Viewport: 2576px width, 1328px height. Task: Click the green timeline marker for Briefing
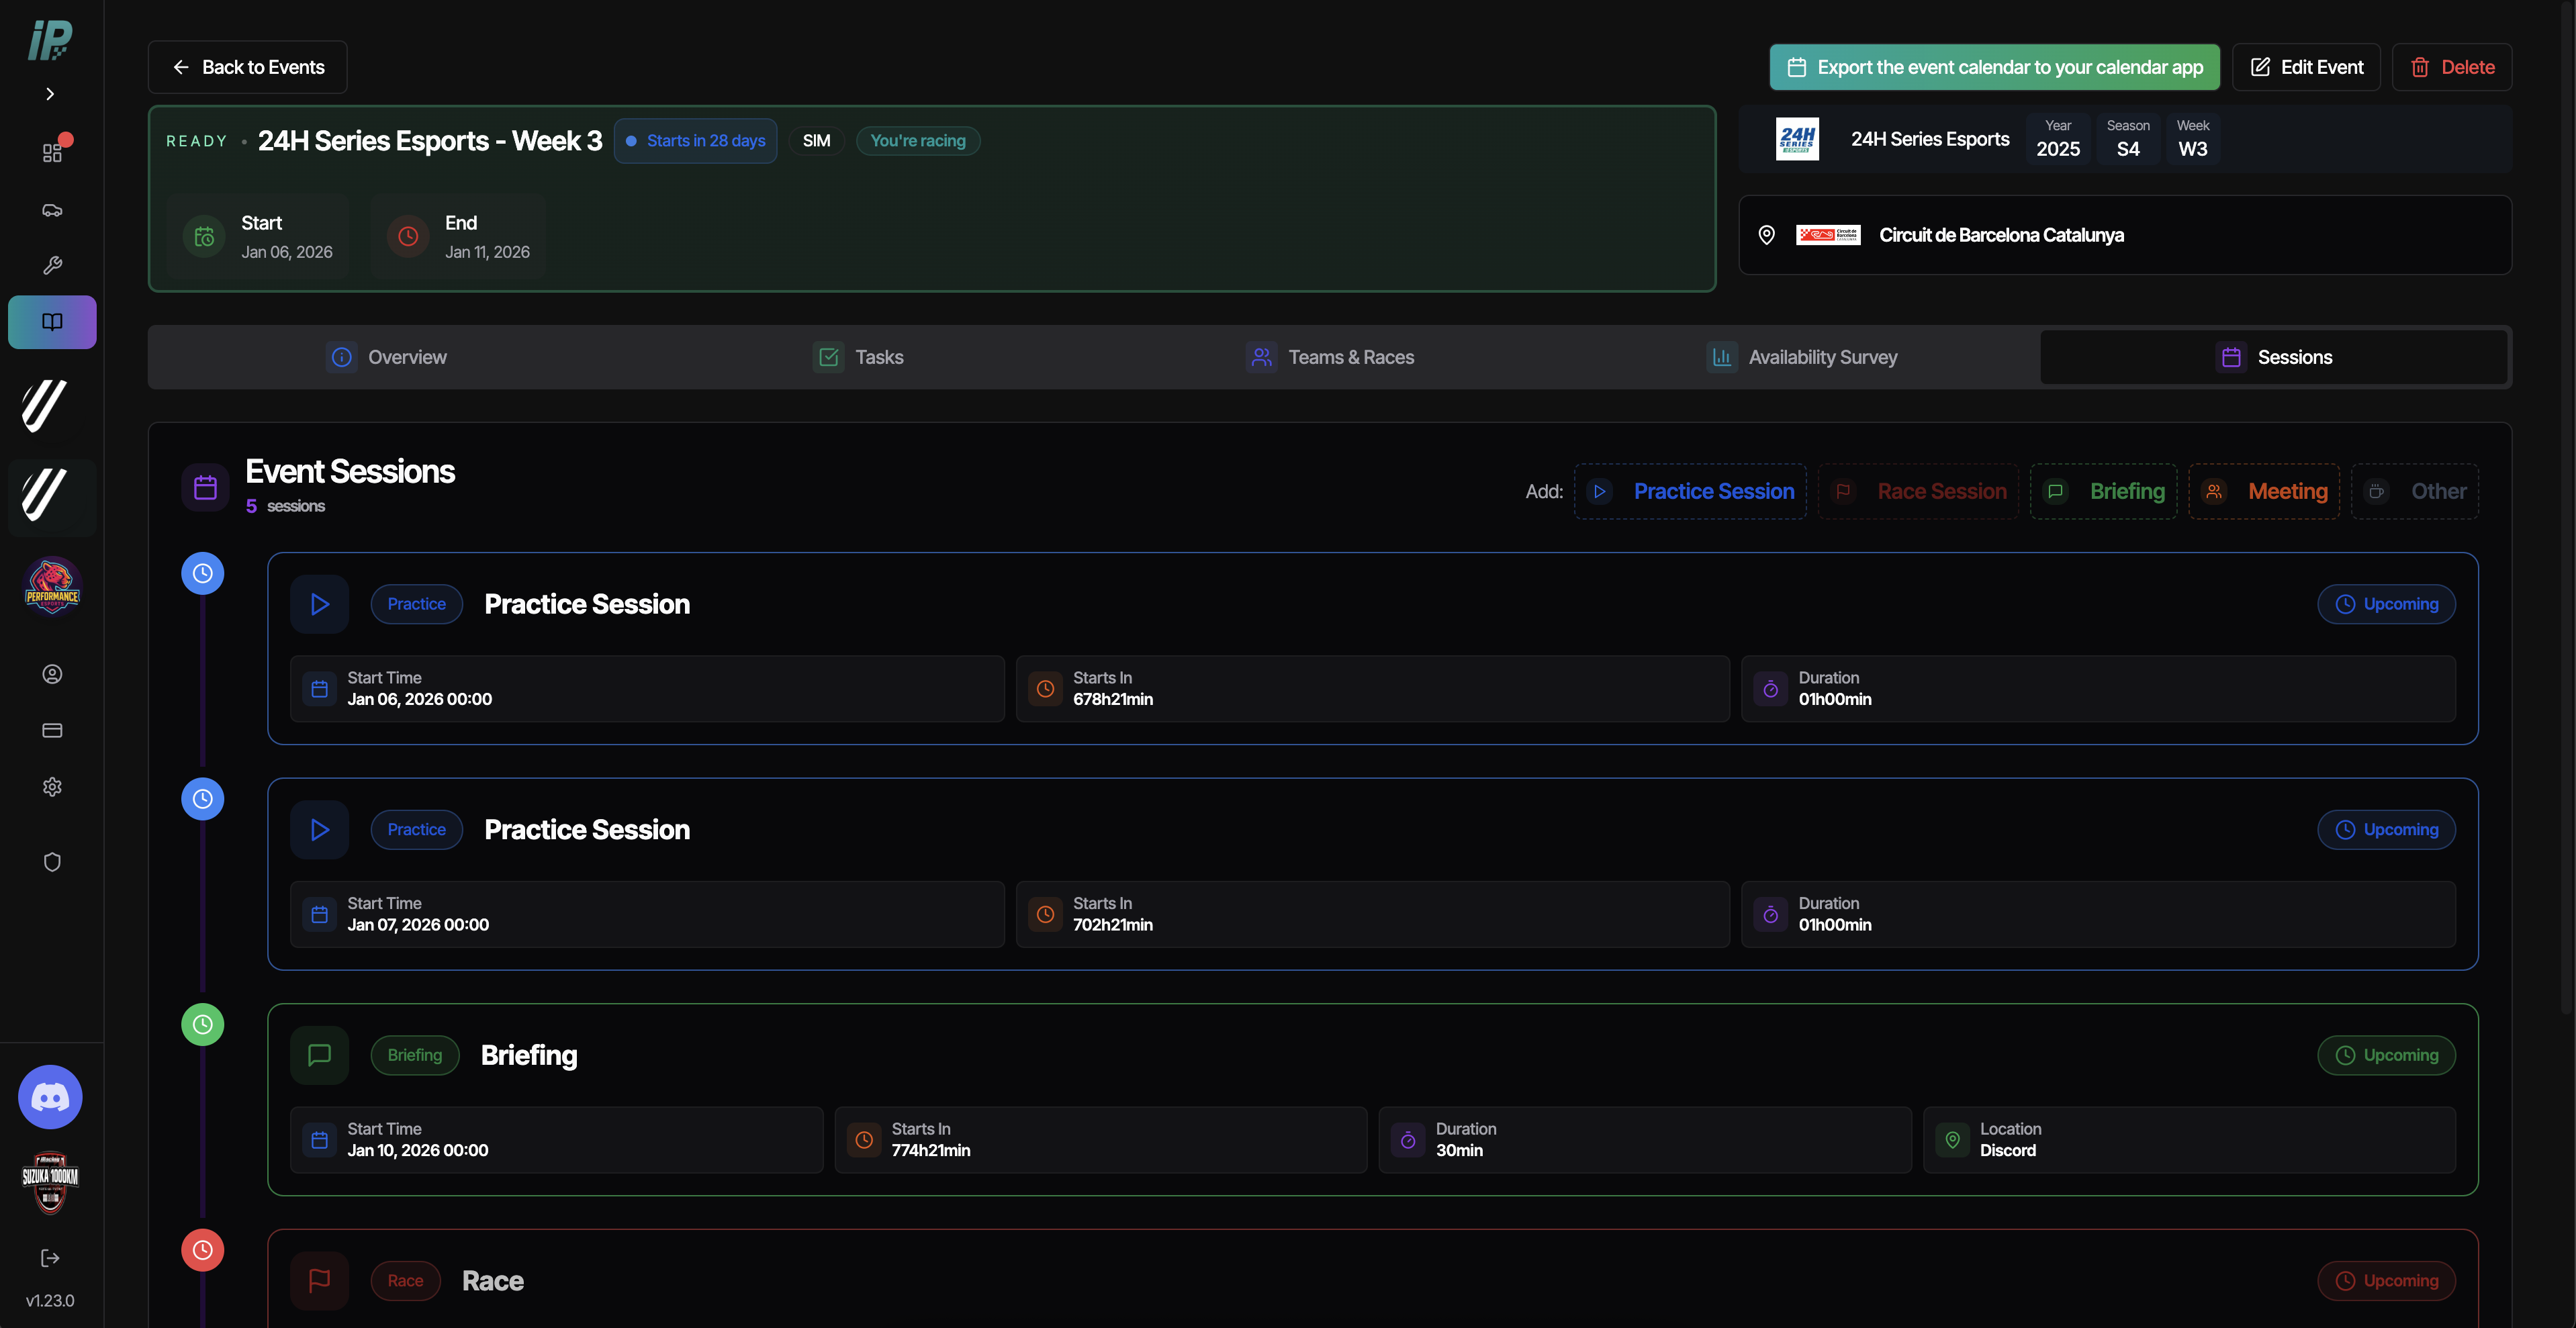point(203,1025)
